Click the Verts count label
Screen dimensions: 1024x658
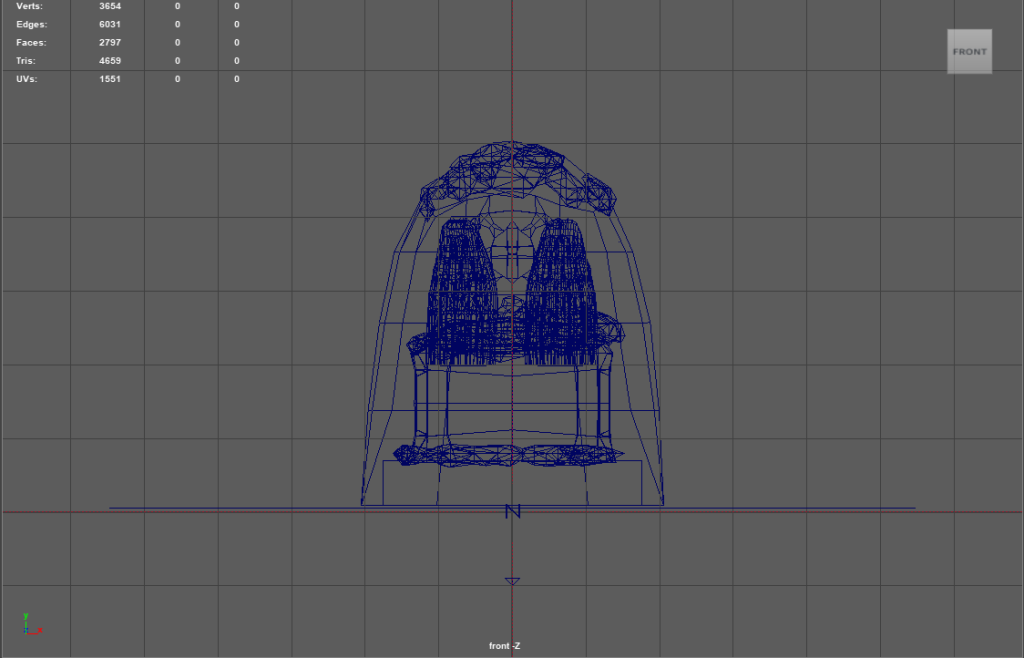pos(30,6)
